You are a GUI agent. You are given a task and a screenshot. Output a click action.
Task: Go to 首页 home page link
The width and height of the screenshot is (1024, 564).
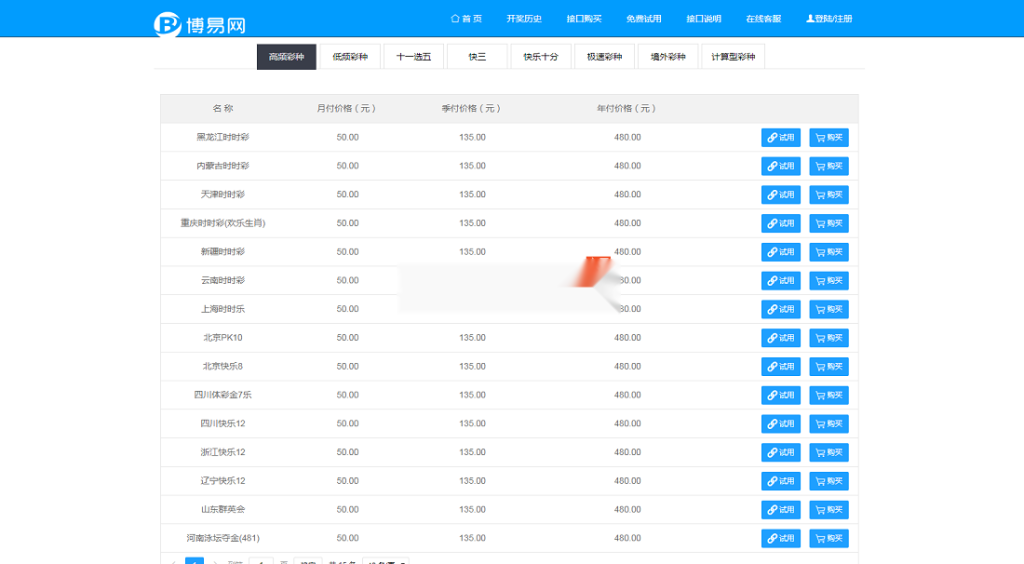click(x=466, y=19)
